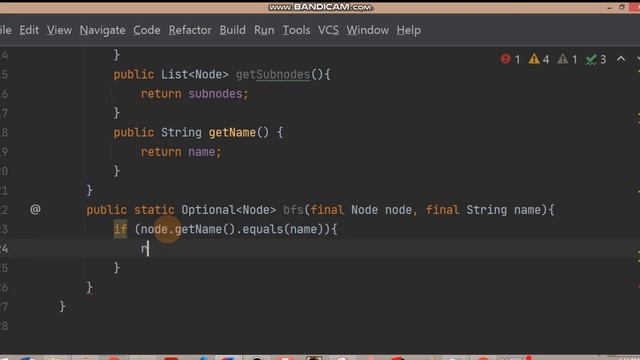Open the VCS menu

(x=328, y=30)
